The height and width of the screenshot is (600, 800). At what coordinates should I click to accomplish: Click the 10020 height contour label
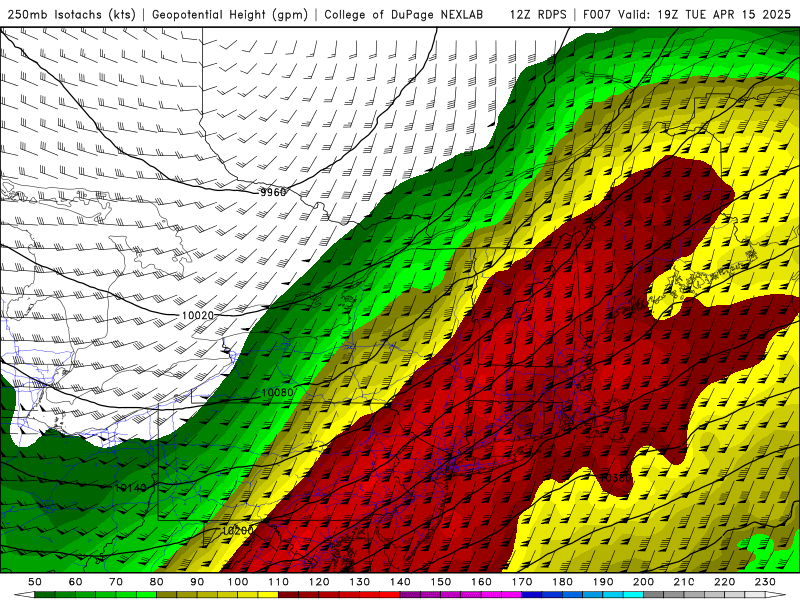[x=197, y=315]
